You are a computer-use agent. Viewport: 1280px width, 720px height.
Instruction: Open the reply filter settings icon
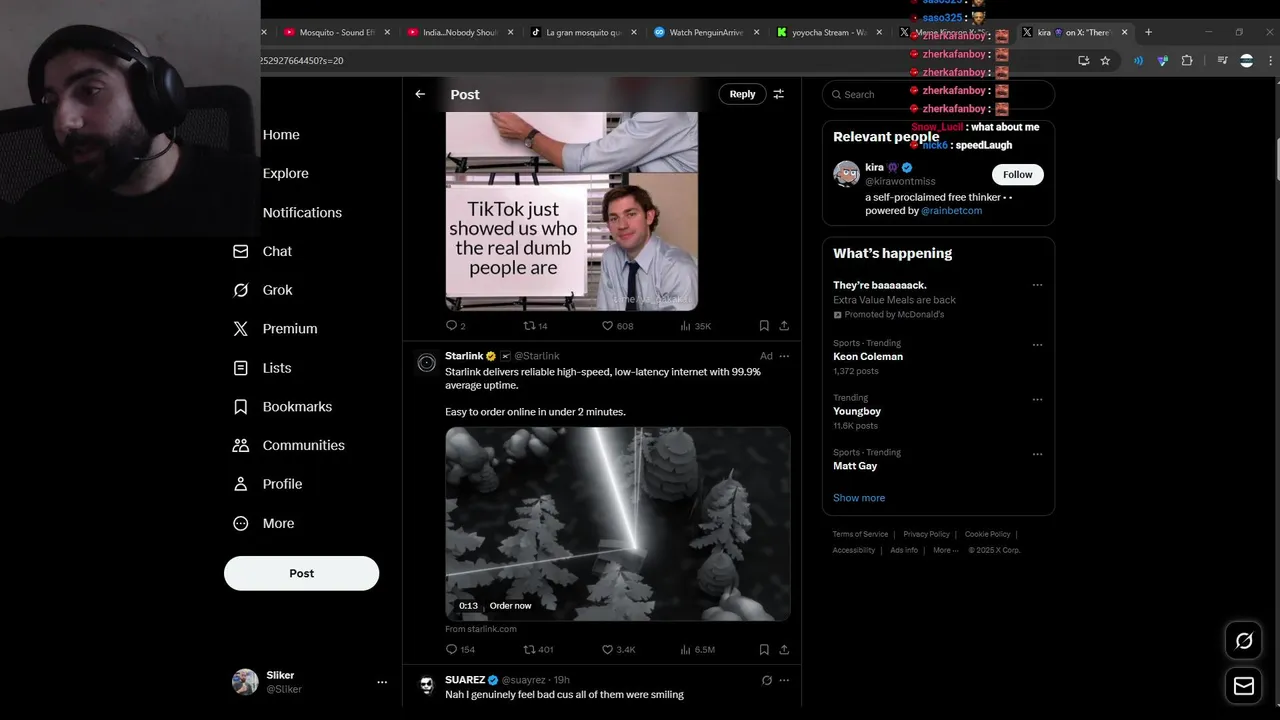[x=779, y=94]
